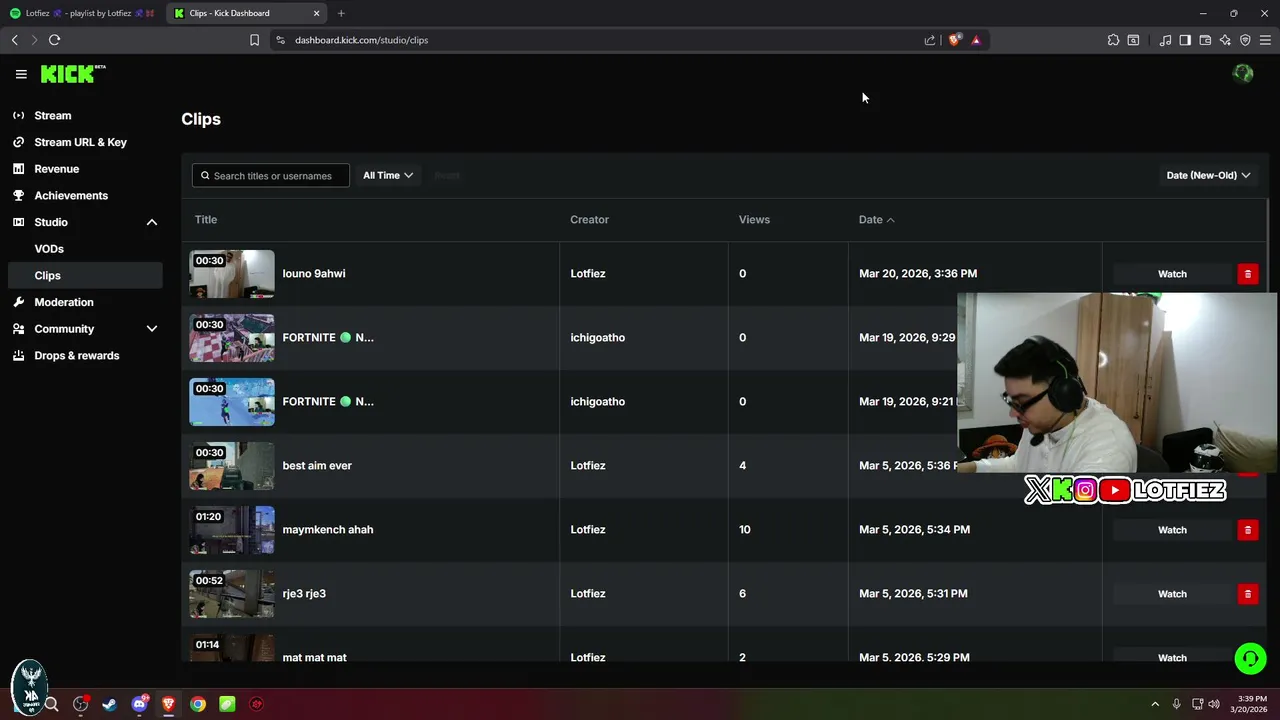The image size is (1280, 720).
Task: Click the Title column header
Action: click(206, 220)
